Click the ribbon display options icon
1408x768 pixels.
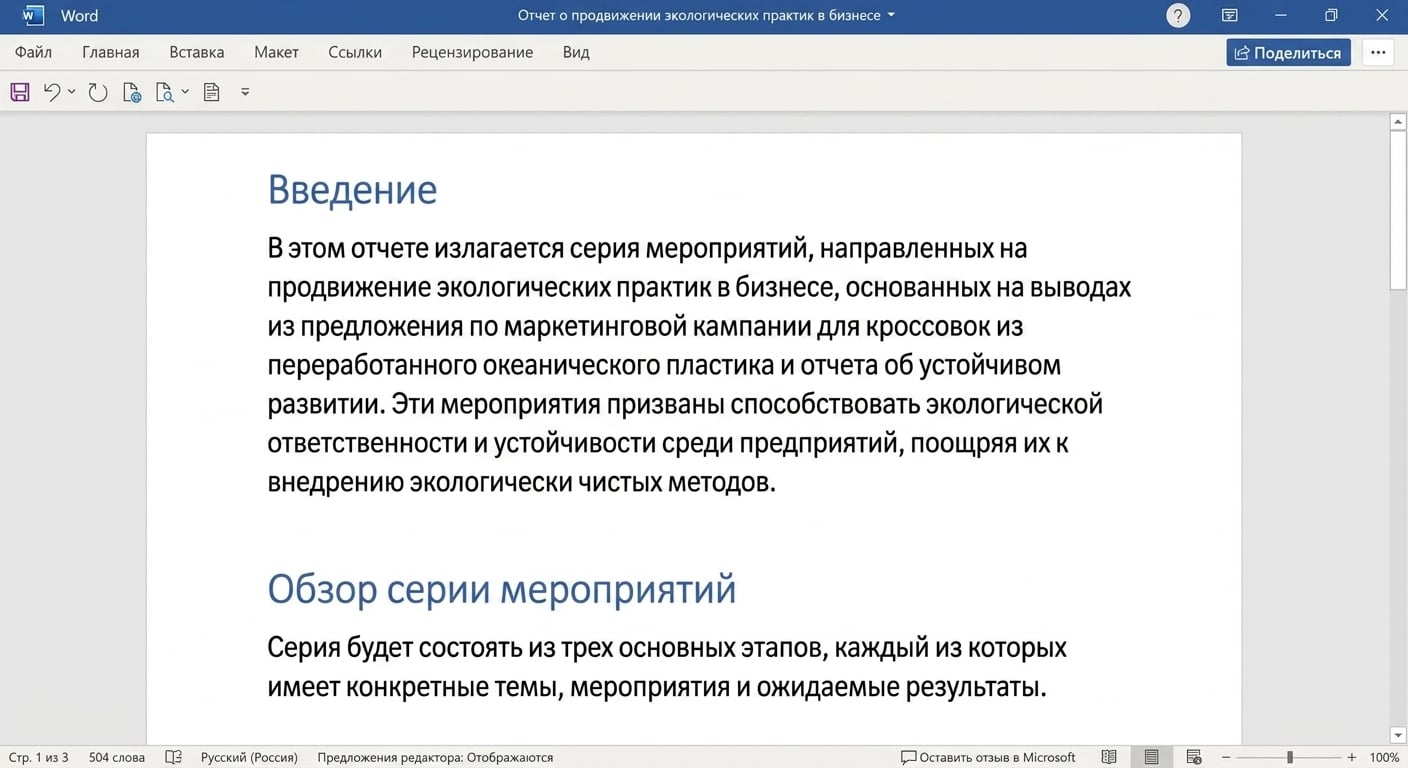pos(1230,16)
